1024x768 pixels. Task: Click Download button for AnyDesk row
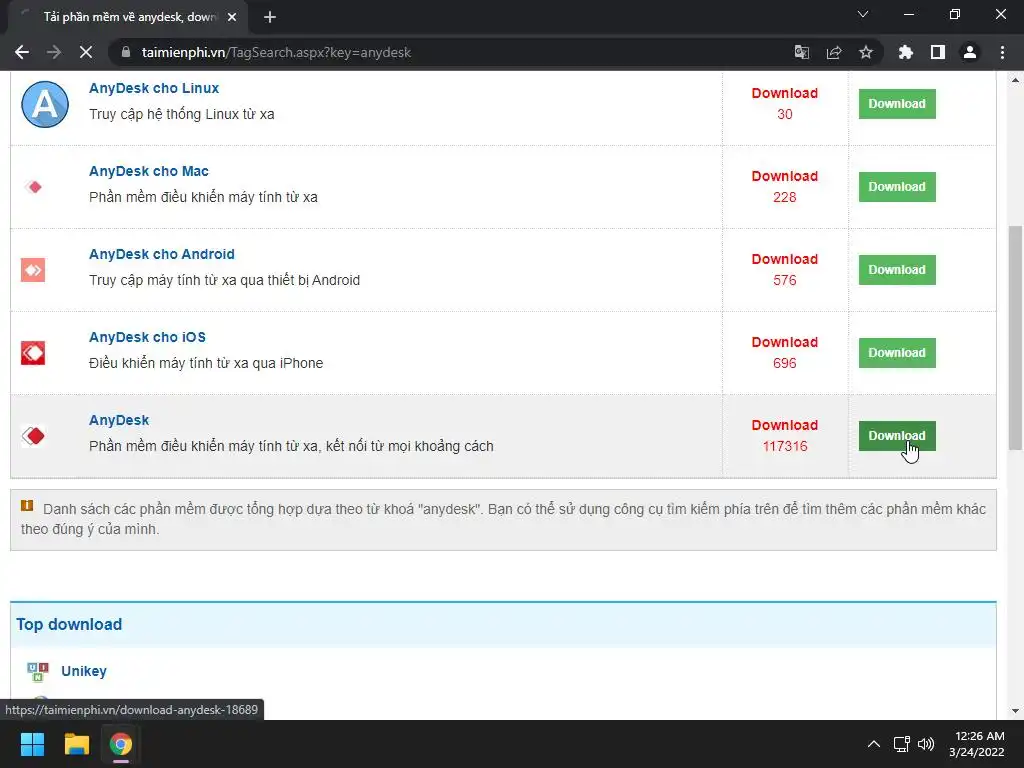click(x=897, y=436)
